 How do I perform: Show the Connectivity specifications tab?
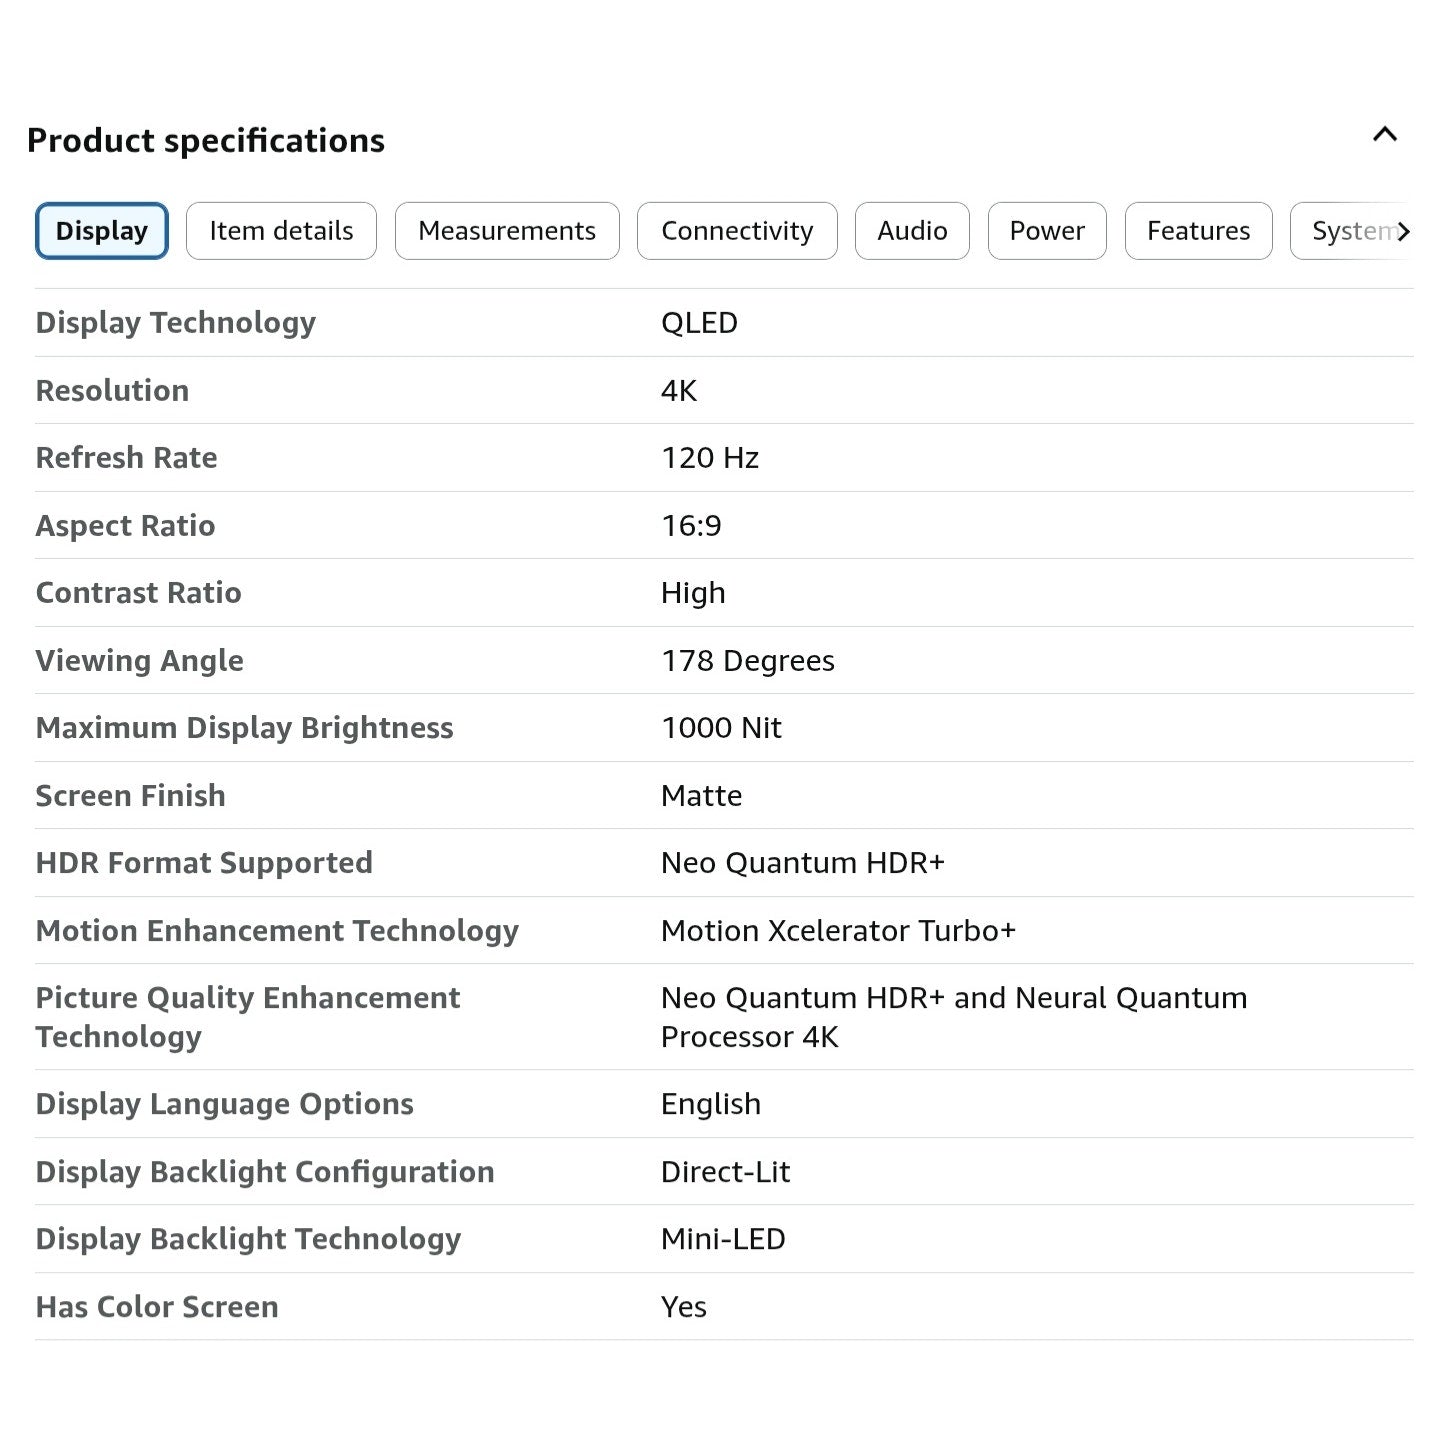point(737,231)
